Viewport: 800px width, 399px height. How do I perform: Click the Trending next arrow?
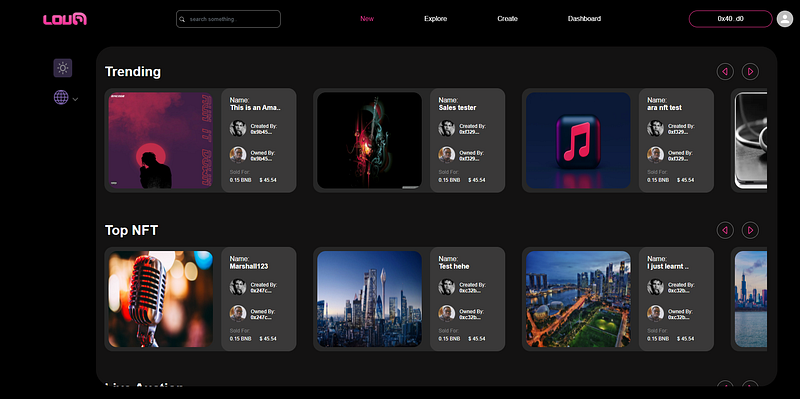(x=750, y=71)
